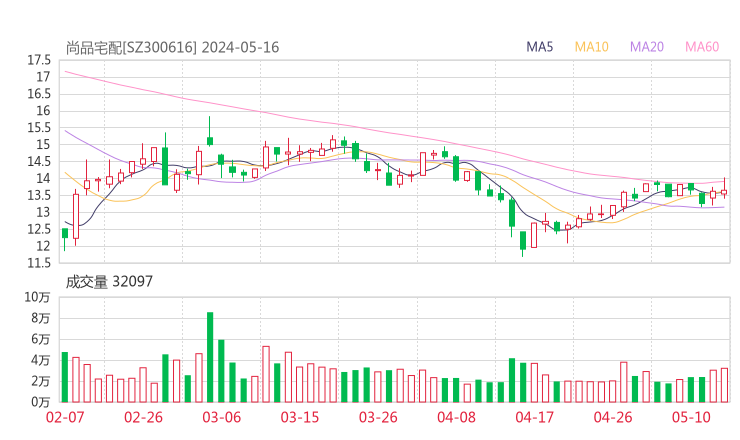Click the last red volume bar at right edge
This screenshot has height=440, width=740.
[x=724, y=385]
